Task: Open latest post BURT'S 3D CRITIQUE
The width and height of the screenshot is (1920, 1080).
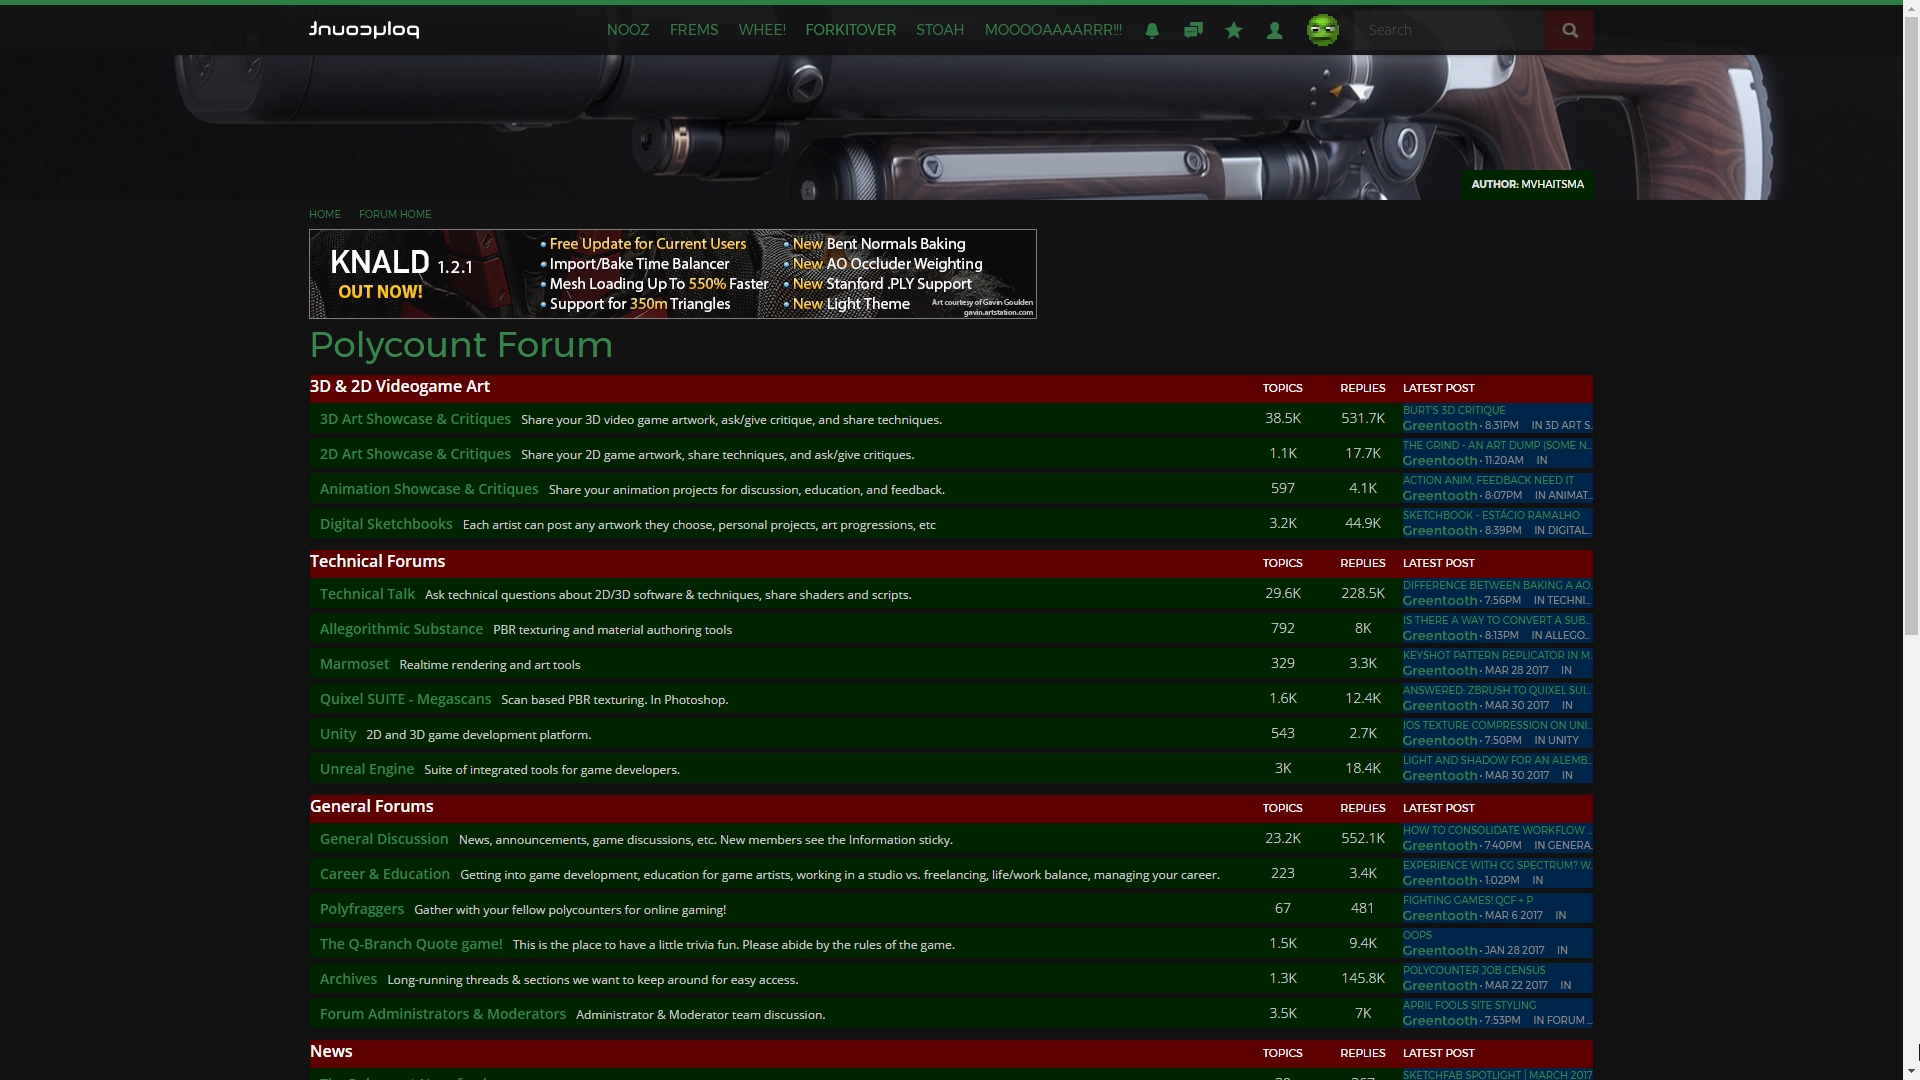Action: (1454, 411)
